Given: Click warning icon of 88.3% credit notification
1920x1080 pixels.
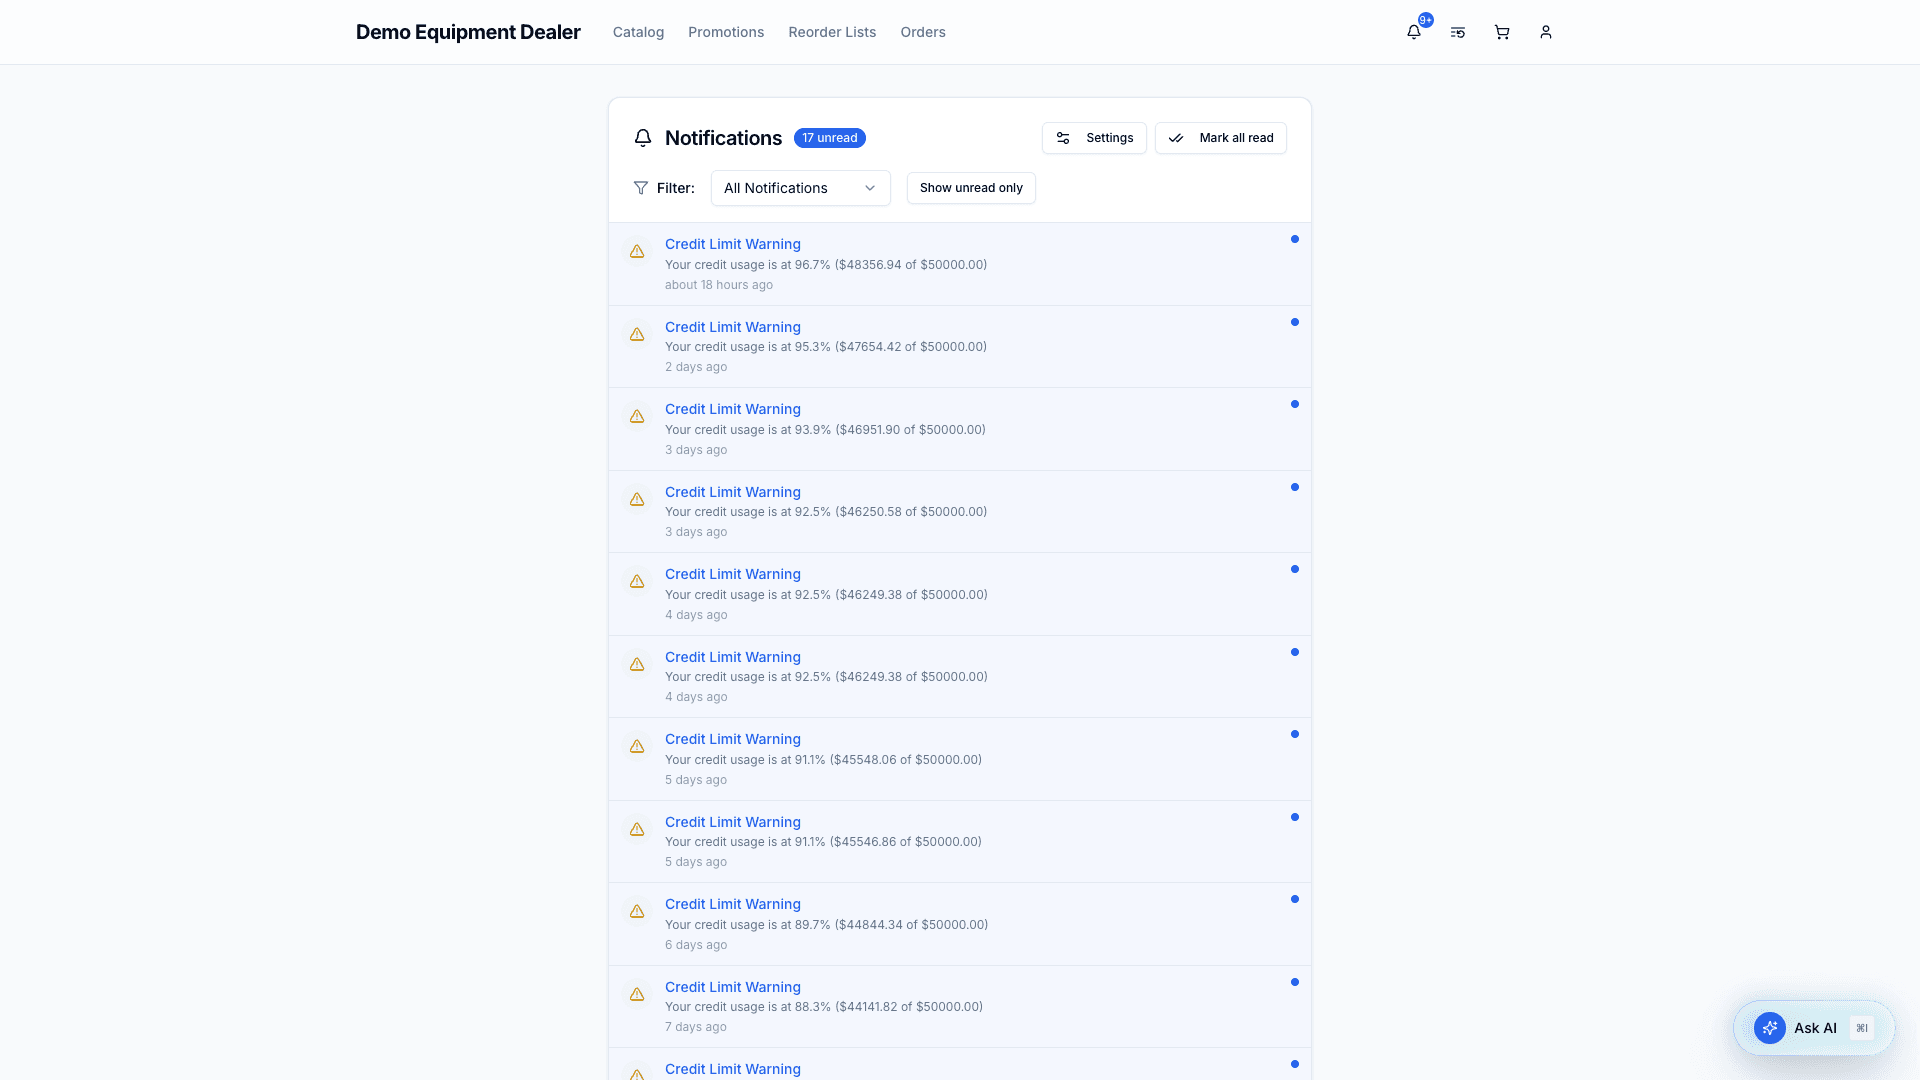Looking at the screenshot, I should click(x=637, y=994).
